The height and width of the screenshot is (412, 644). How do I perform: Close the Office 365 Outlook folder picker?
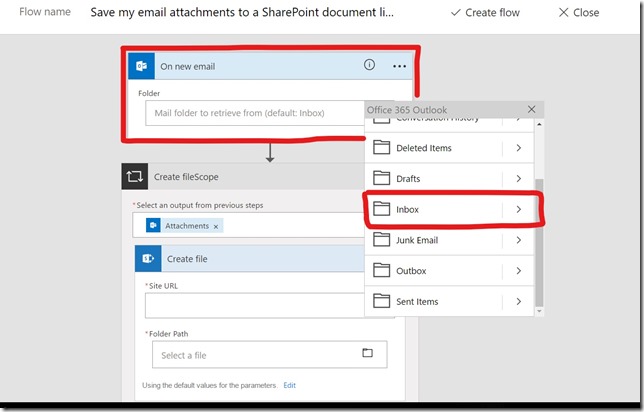pyautogui.click(x=531, y=109)
